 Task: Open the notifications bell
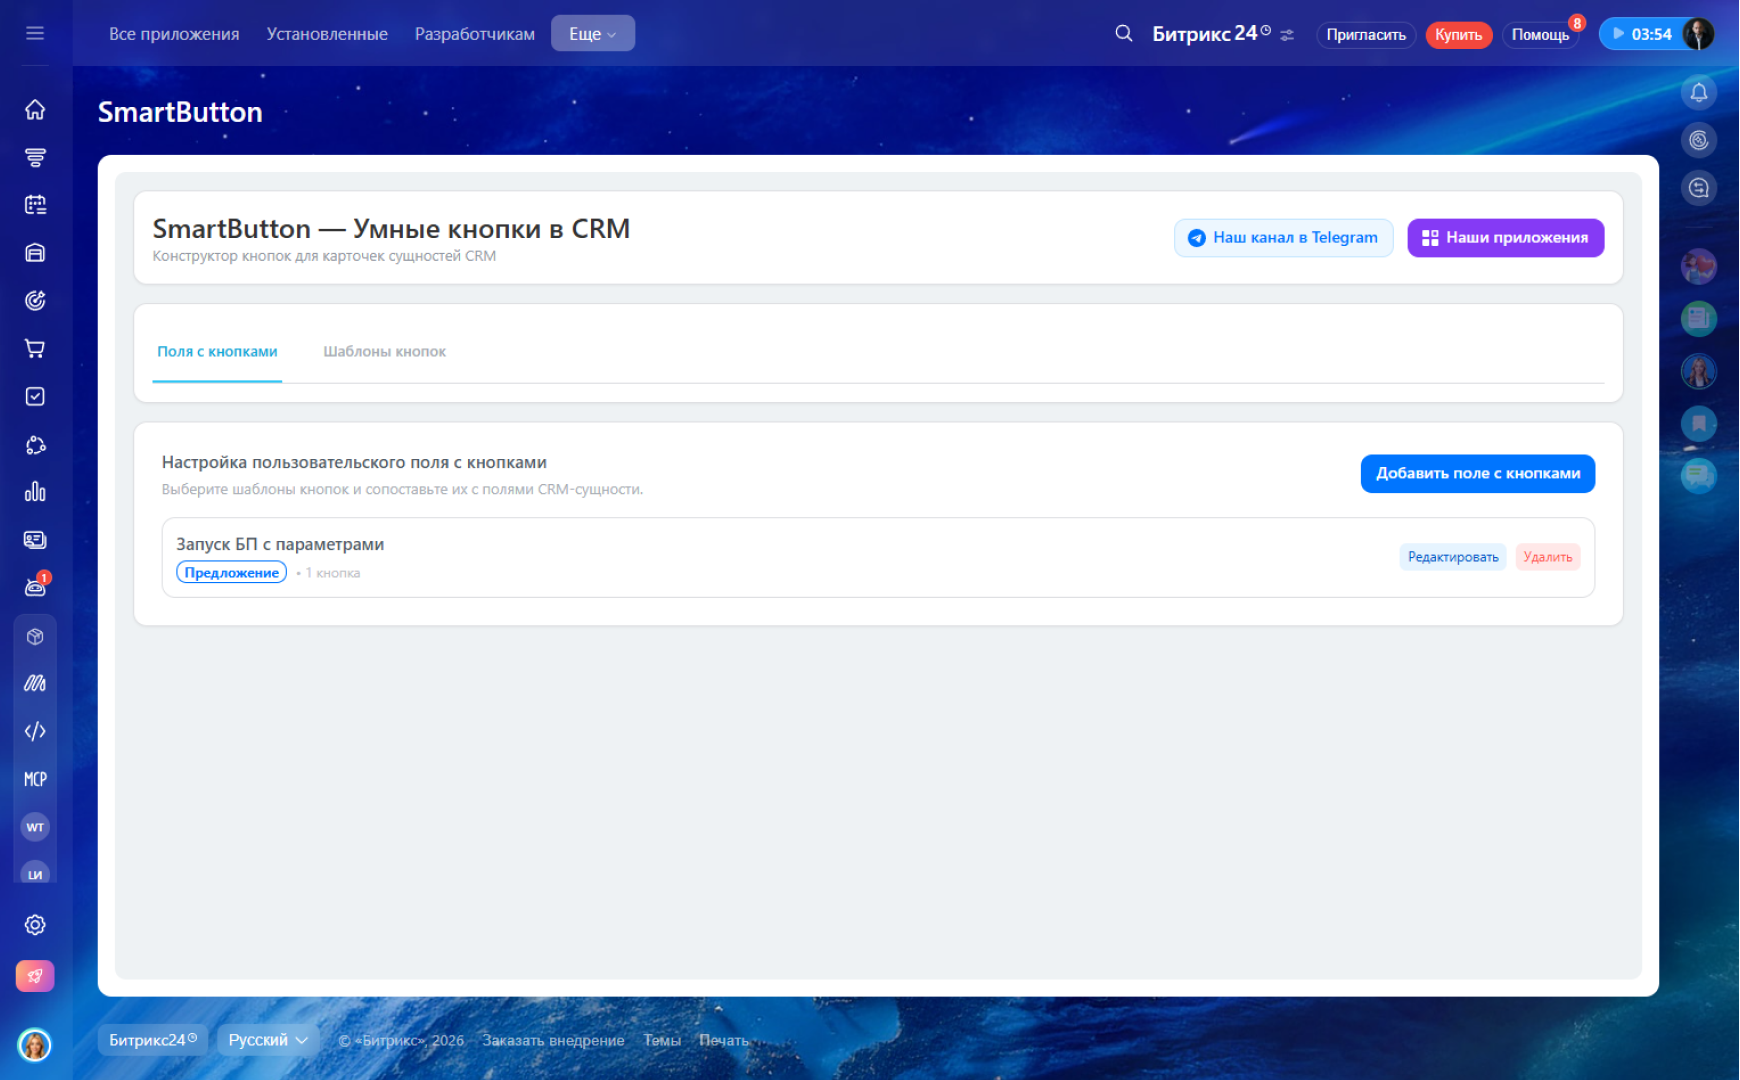[x=1699, y=93]
